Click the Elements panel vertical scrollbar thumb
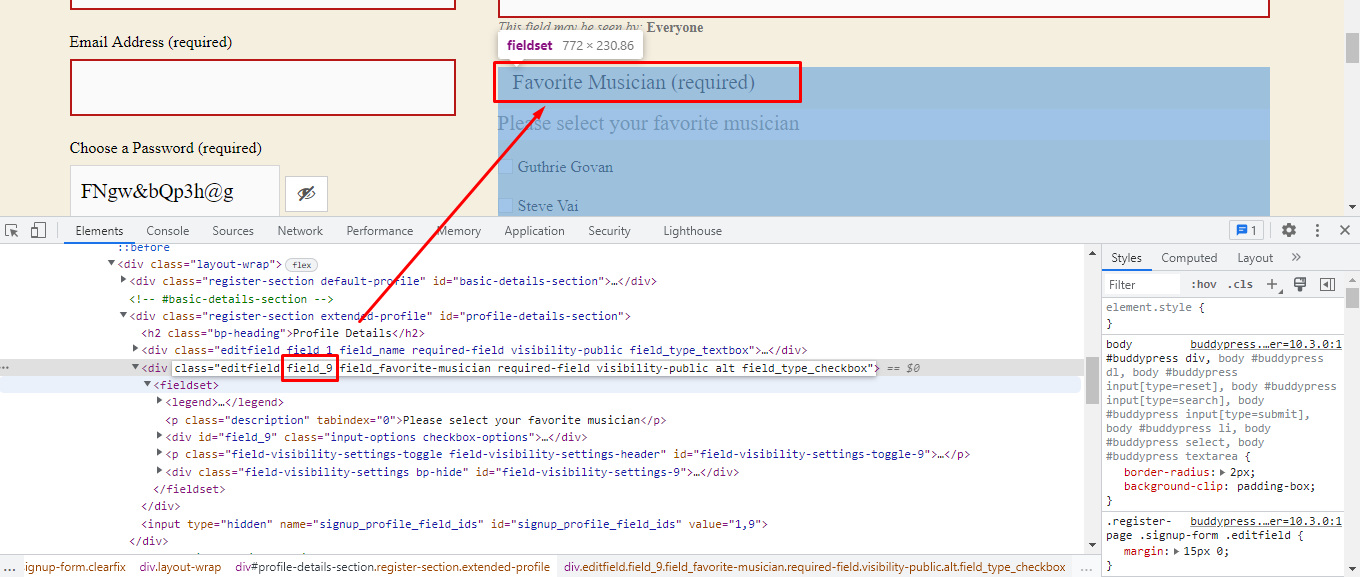 point(1092,379)
